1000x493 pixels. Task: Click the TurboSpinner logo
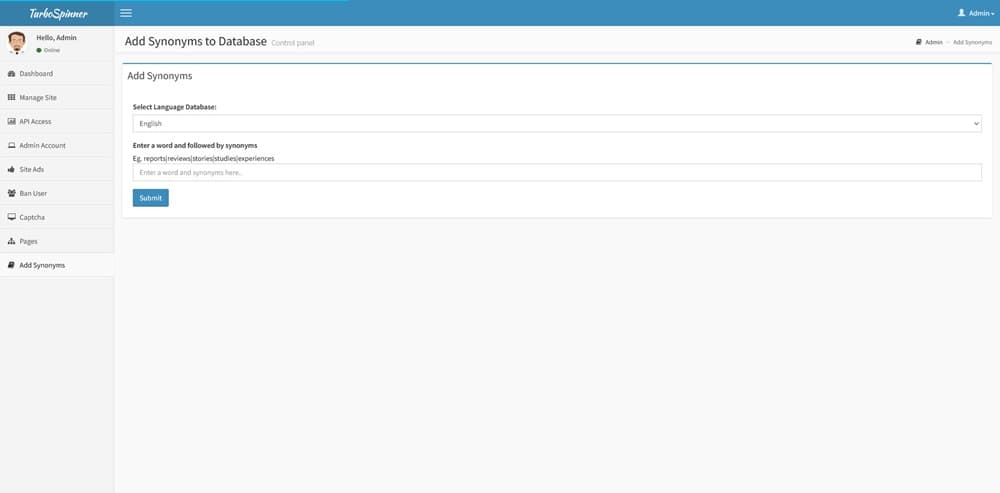[56, 13]
